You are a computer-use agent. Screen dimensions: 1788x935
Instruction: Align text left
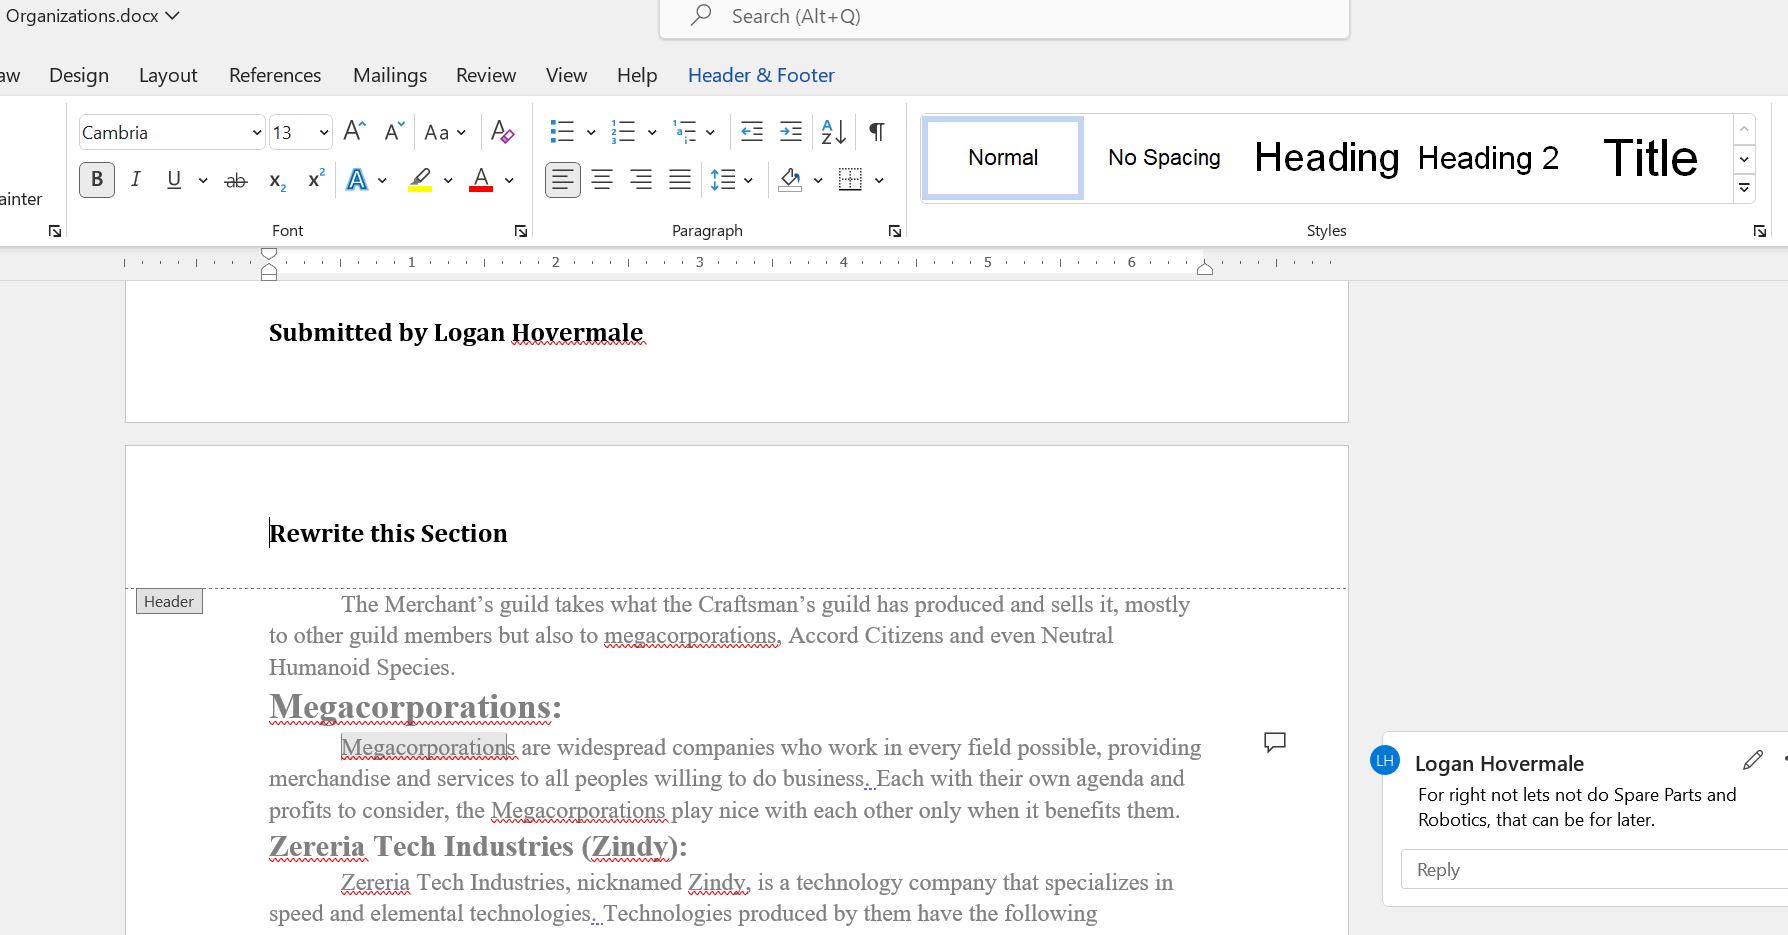563,180
